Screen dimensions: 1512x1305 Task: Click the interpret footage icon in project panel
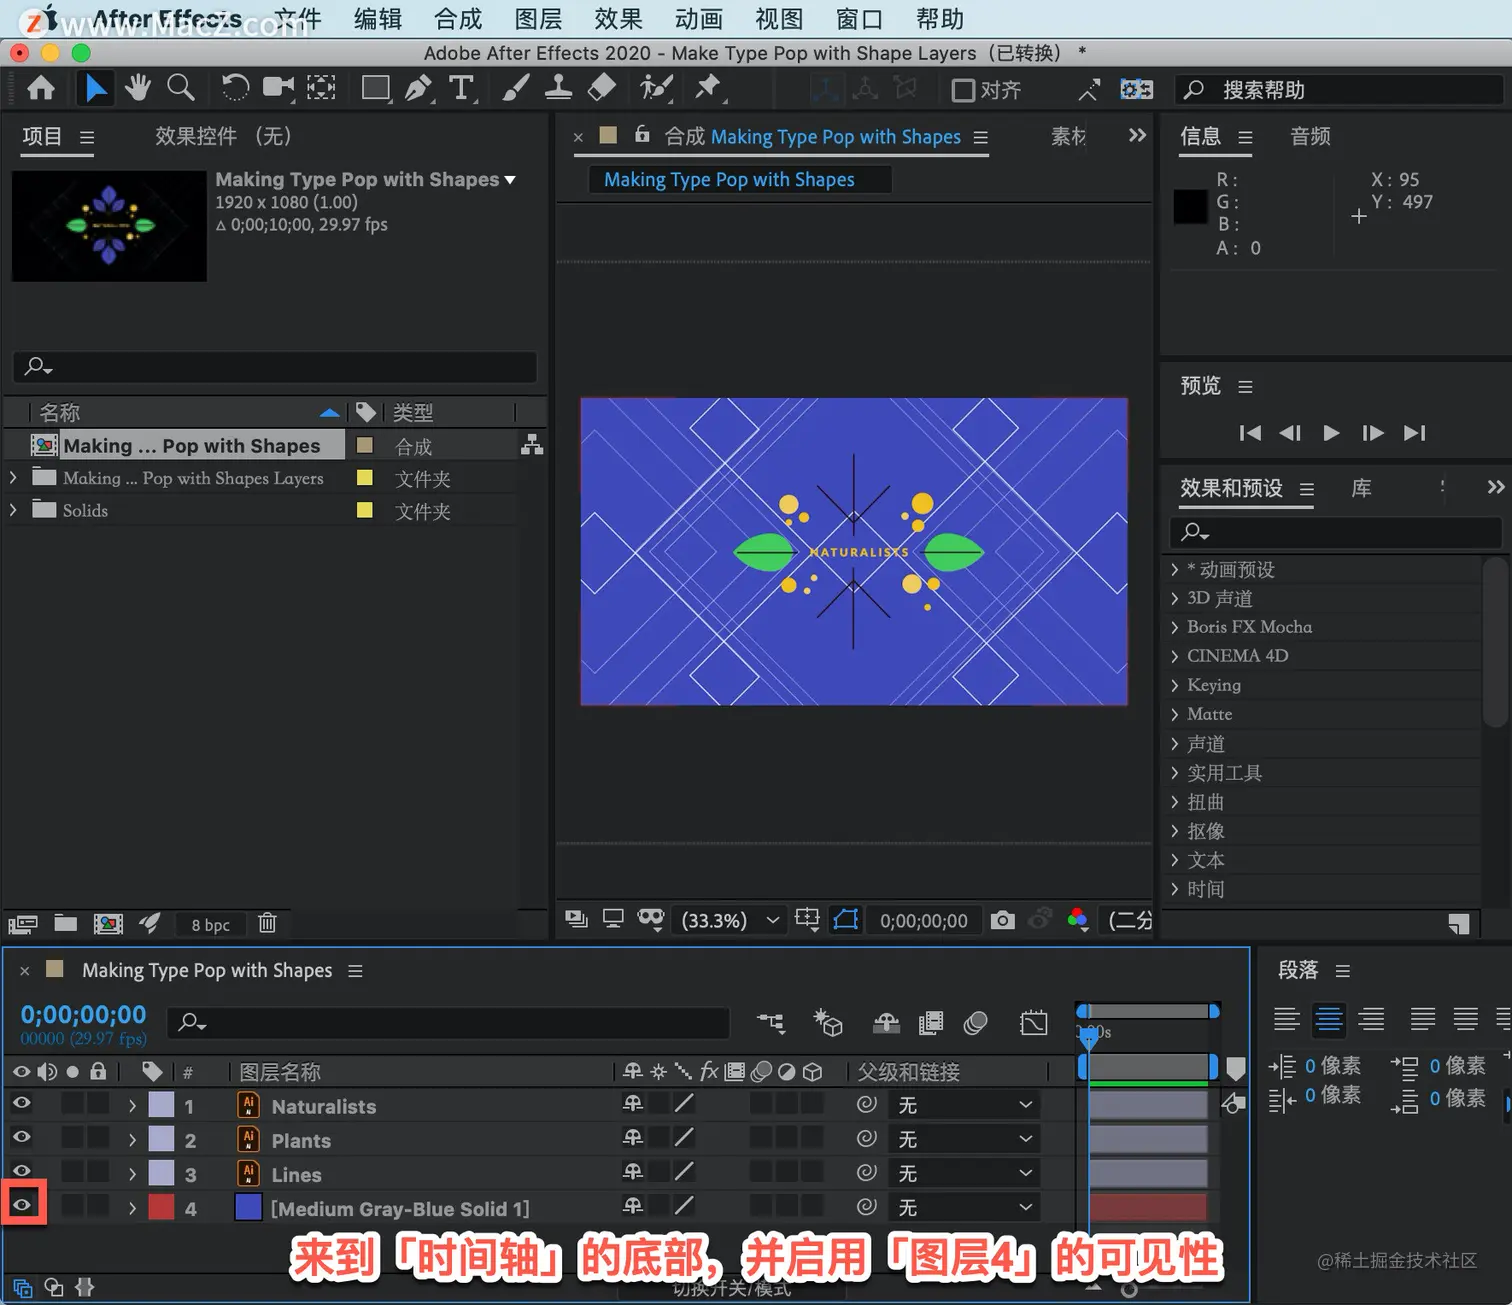pos(23,924)
